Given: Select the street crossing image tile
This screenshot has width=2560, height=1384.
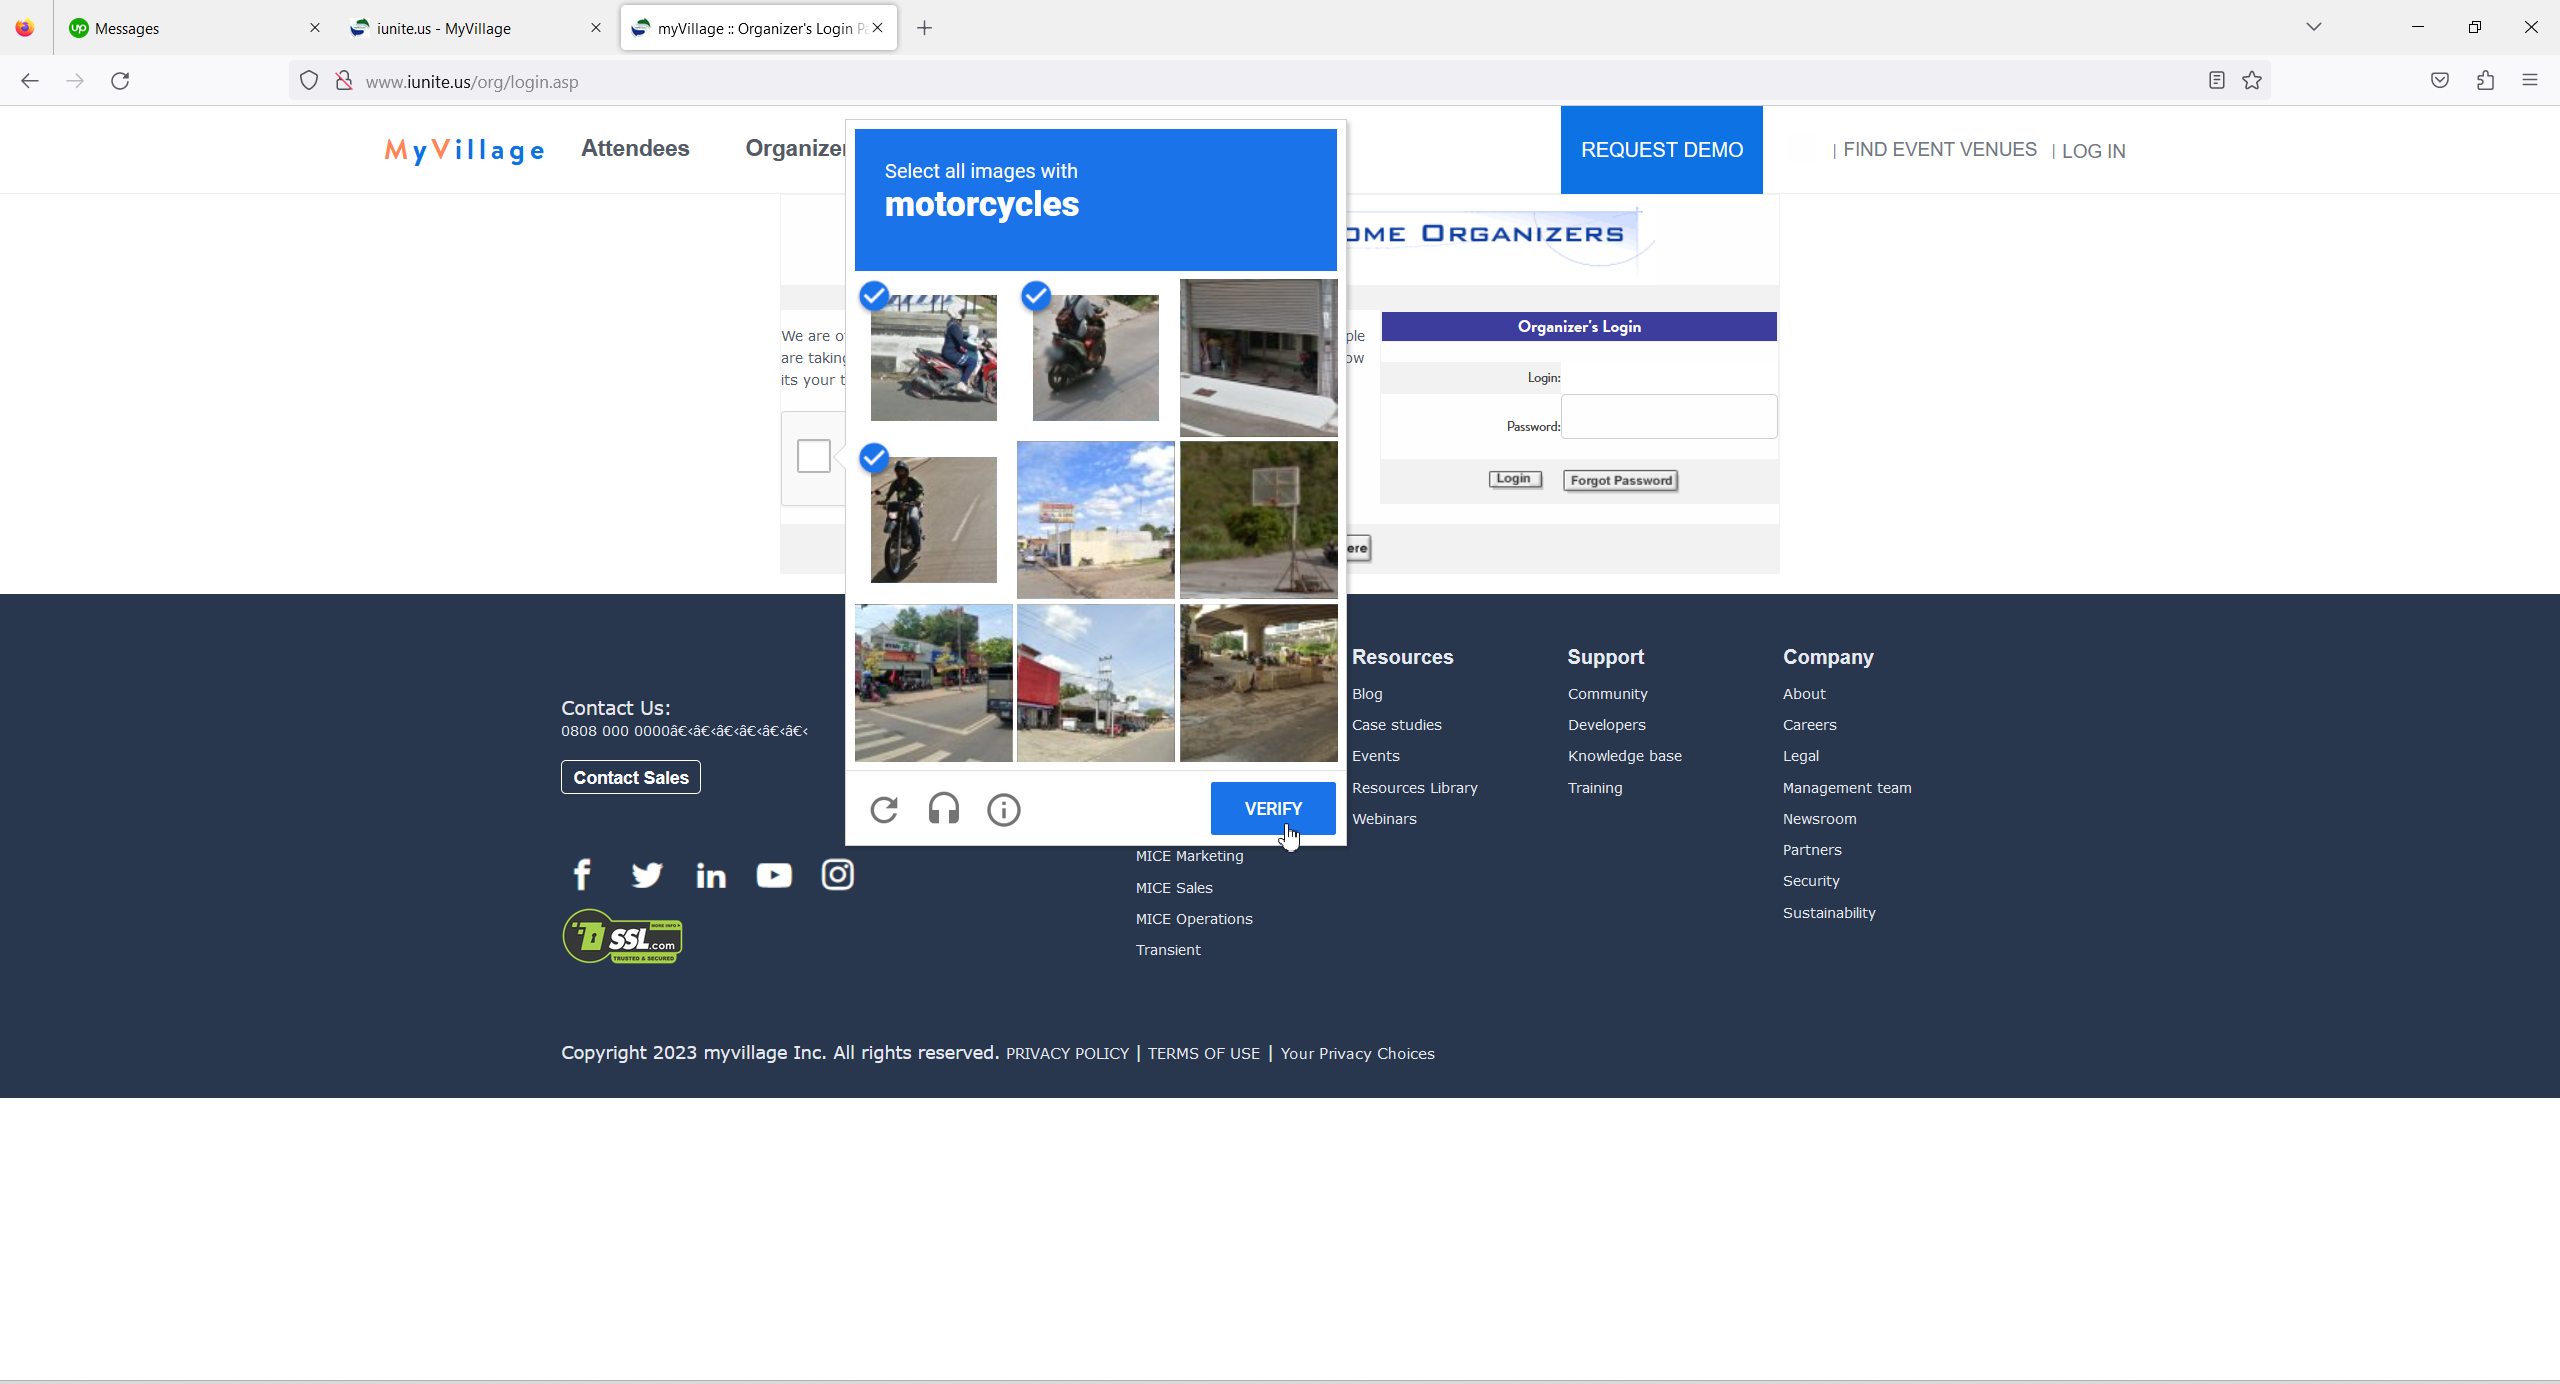Looking at the screenshot, I should (933, 683).
